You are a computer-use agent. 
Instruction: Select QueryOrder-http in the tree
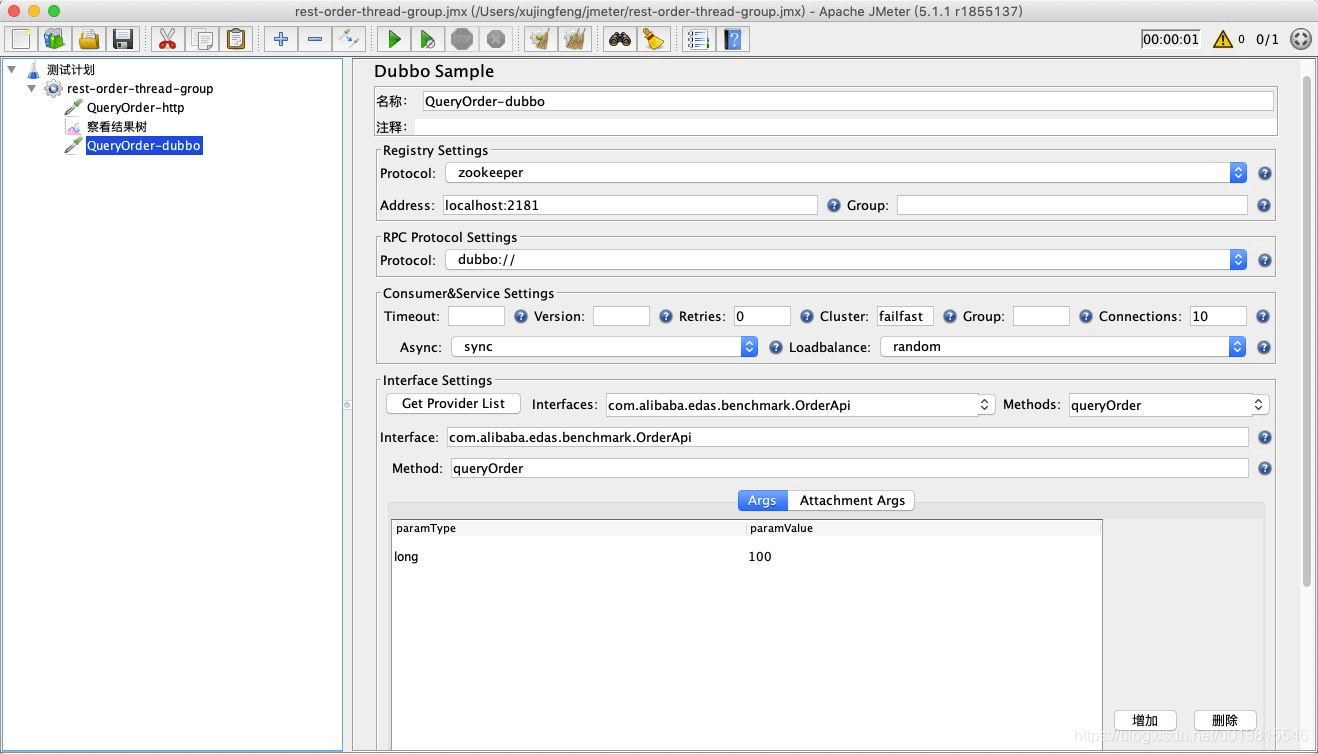click(x=135, y=108)
